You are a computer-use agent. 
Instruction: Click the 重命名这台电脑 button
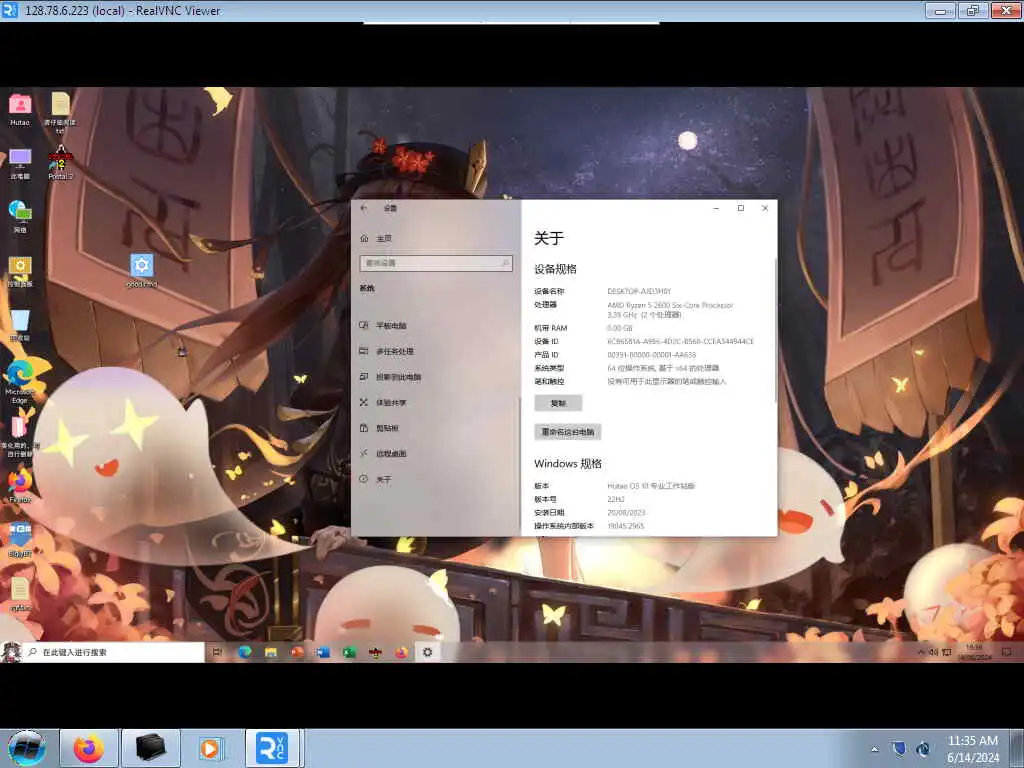coord(568,432)
